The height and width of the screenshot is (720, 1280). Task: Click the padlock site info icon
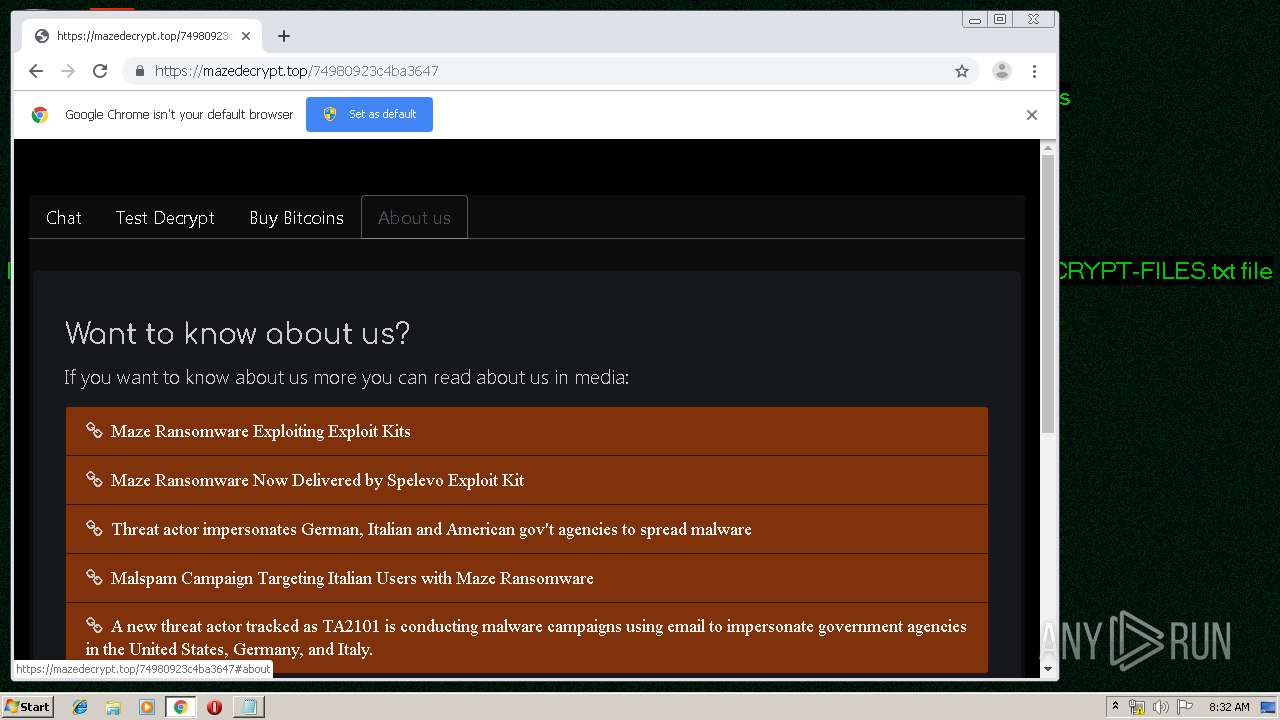point(139,71)
